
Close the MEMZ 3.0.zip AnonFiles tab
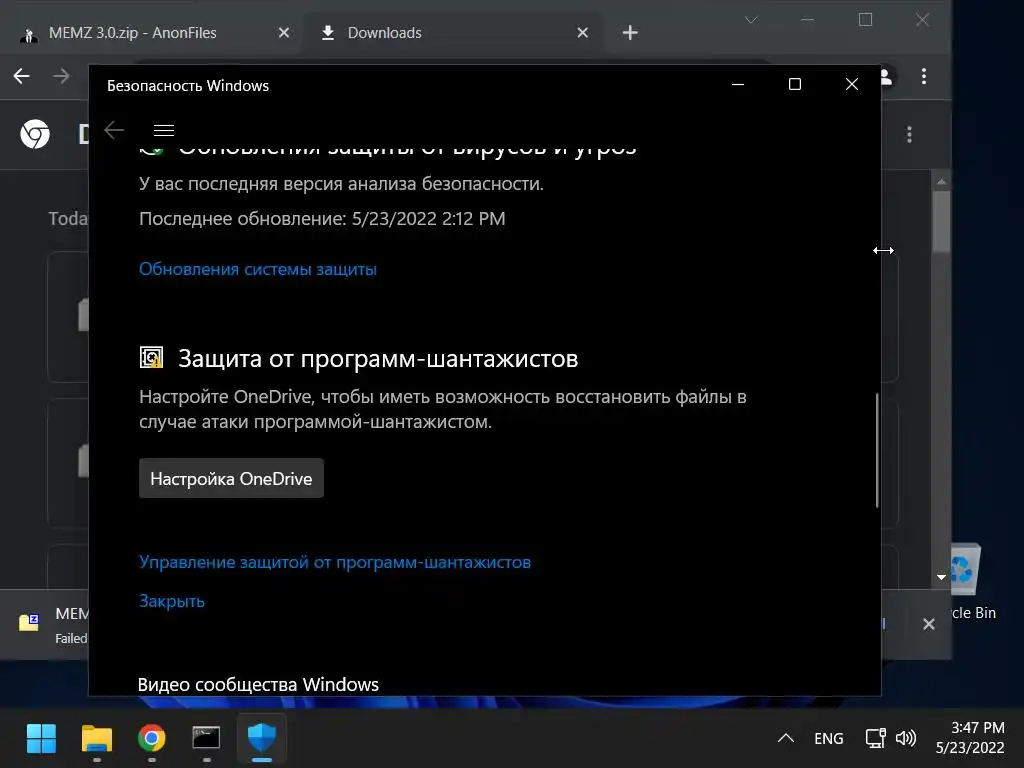[283, 33]
